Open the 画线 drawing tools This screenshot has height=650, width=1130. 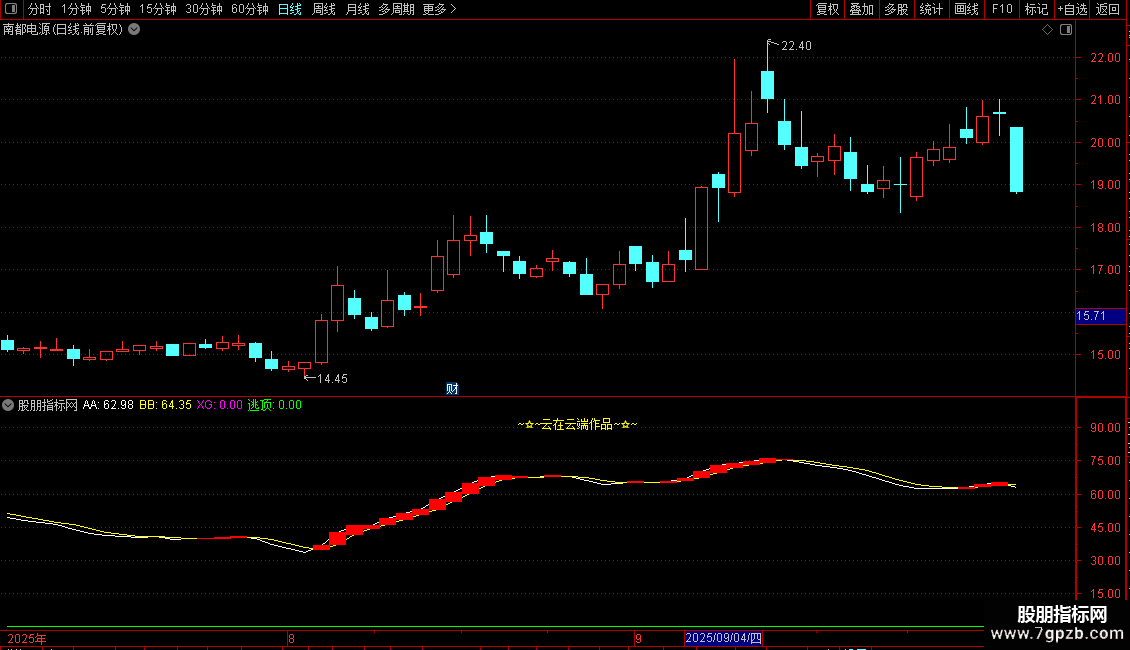click(x=966, y=9)
